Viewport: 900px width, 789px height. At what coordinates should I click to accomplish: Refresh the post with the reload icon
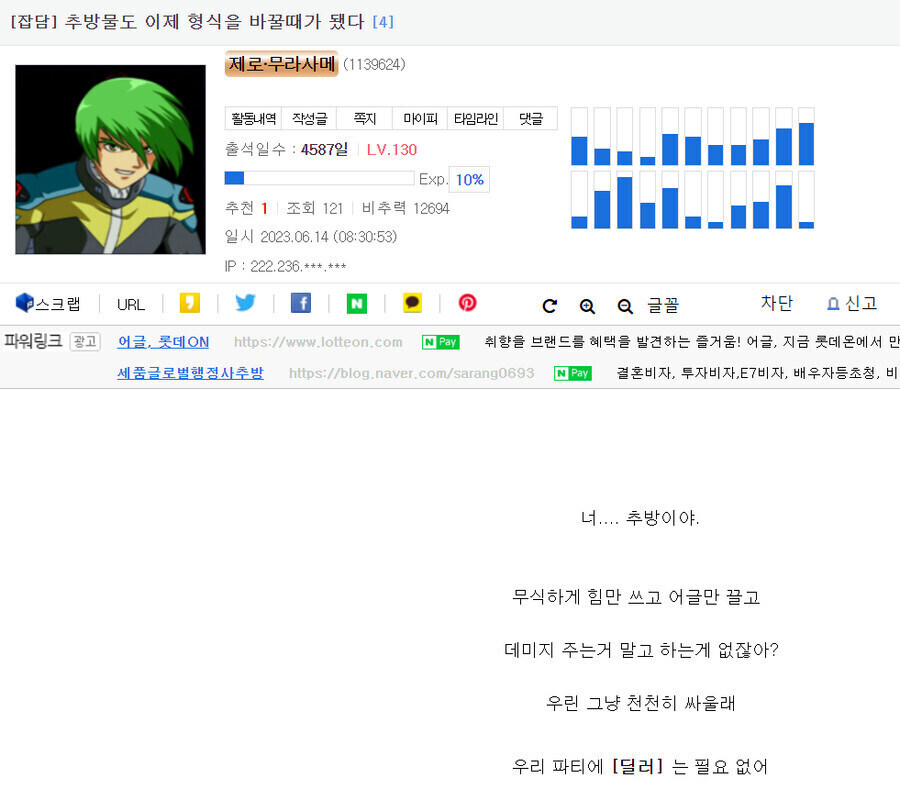[549, 303]
